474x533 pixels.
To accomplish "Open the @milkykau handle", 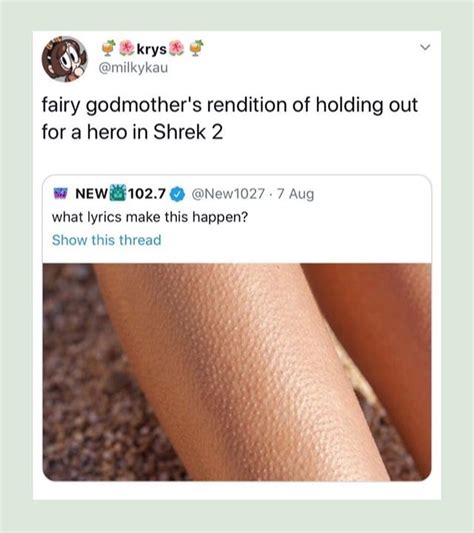I will click(x=133, y=68).
